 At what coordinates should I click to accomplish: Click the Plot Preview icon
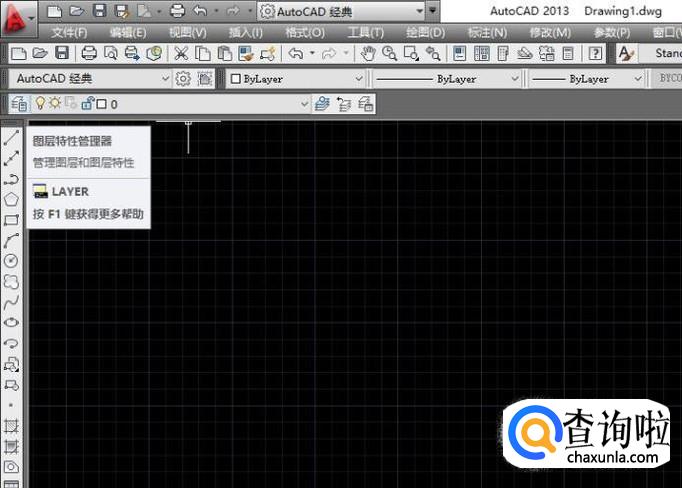tap(110, 54)
